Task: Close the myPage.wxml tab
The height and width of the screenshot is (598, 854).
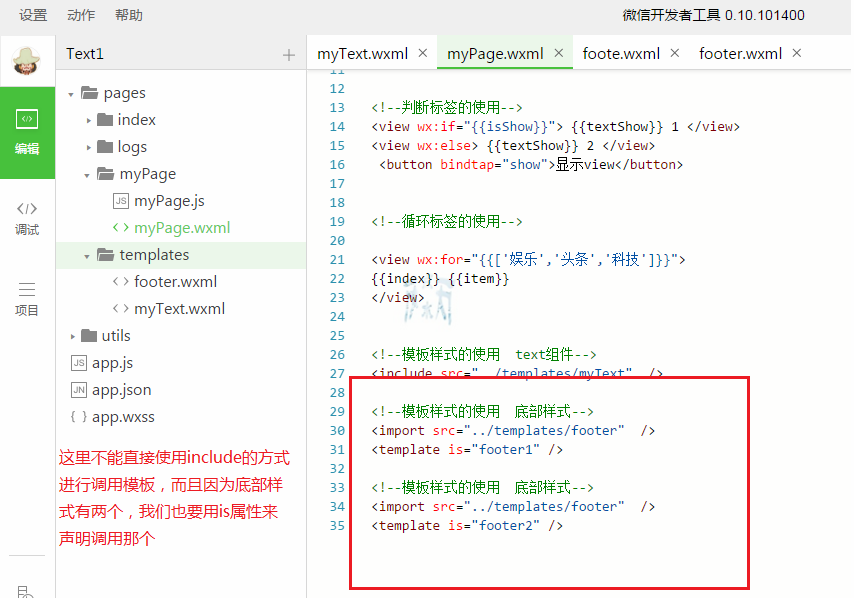Action: [x=559, y=53]
